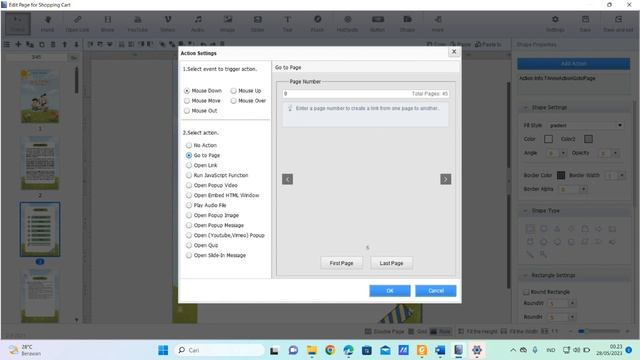Select the Open Popup Video action

[x=189, y=185]
